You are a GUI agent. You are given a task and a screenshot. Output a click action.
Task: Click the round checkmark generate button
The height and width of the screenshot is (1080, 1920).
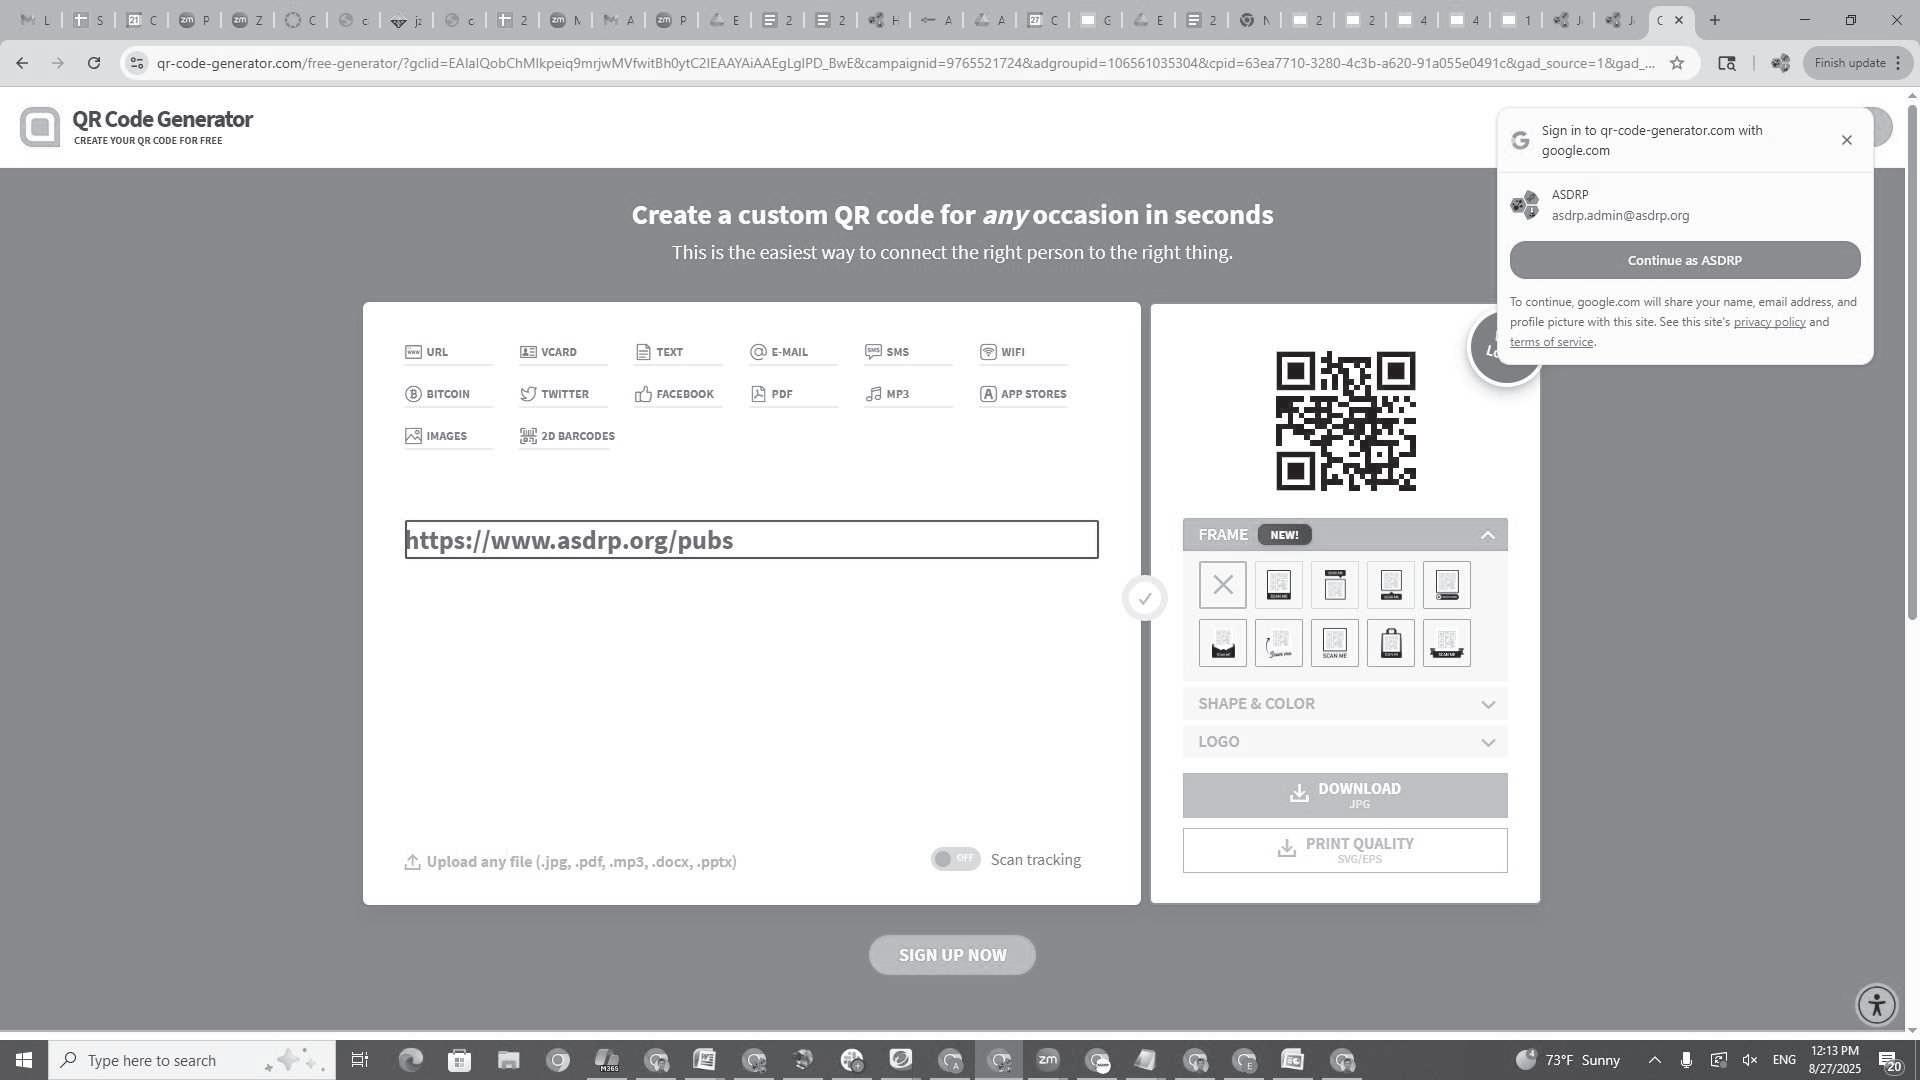(1145, 599)
